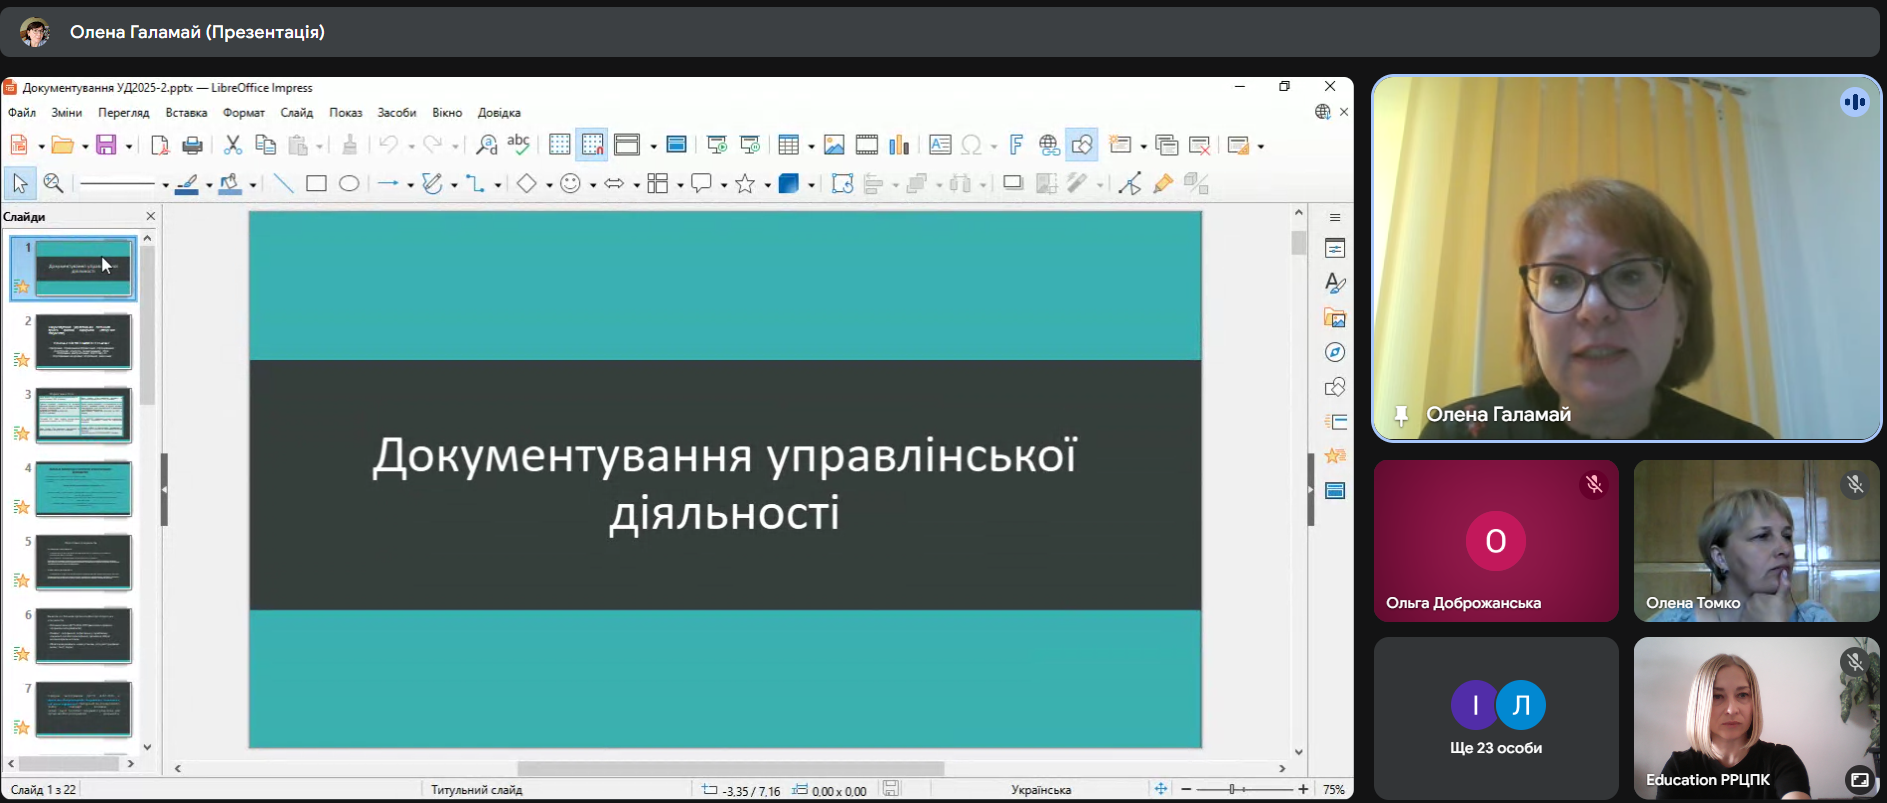Image resolution: width=1887 pixels, height=803 pixels.
Task: Open the Формат menu
Action: (x=244, y=113)
